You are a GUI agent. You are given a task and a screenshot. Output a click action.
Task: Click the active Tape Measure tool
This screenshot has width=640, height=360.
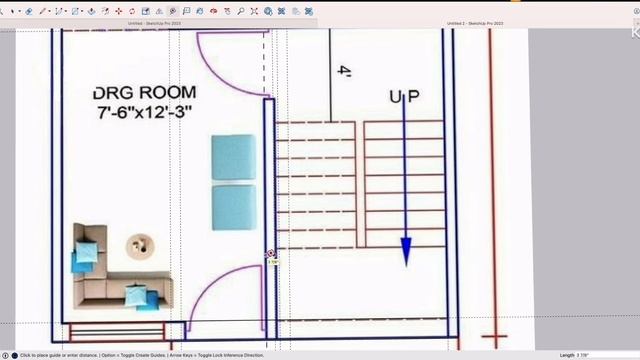[173, 11]
